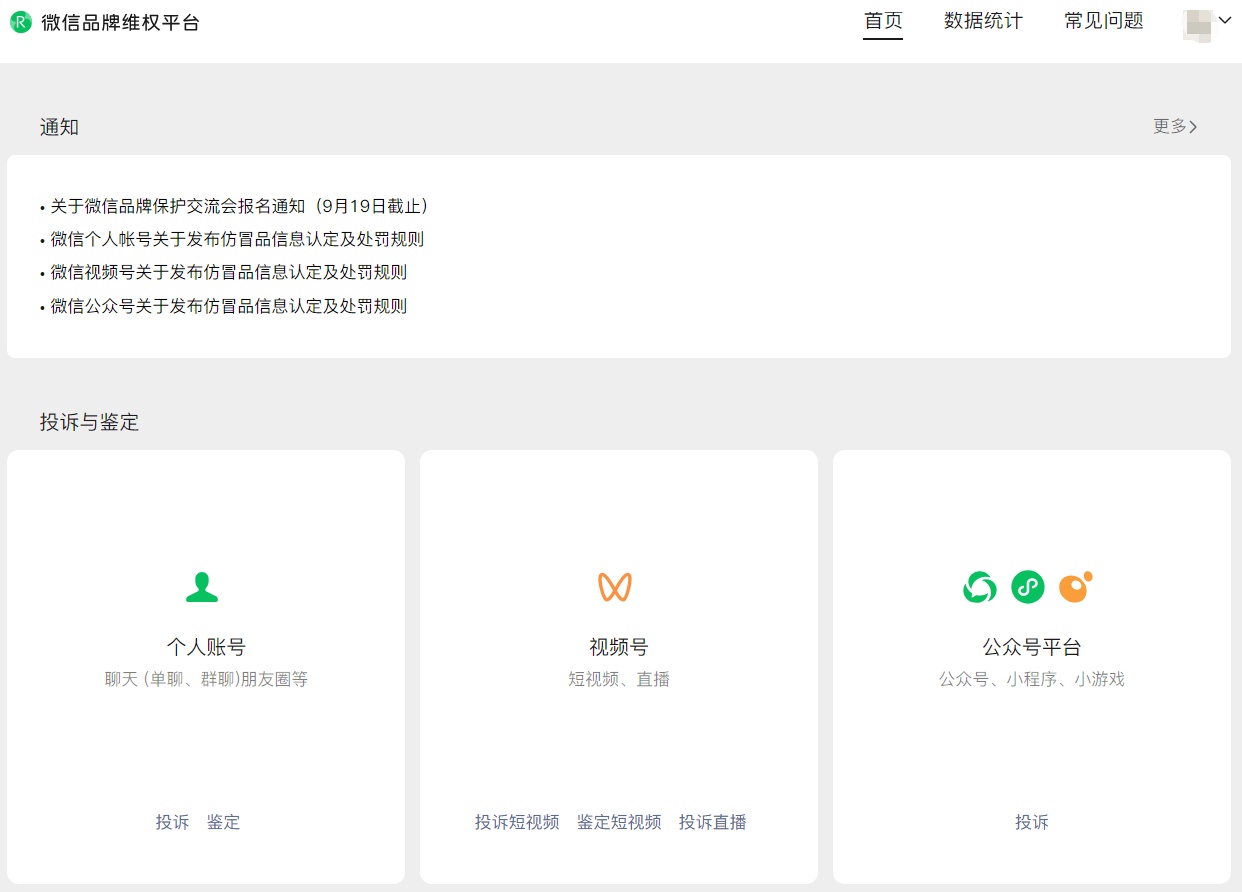The width and height of the screenshot is (1242, 892).
Task: Click the 个人账号 card title
Action: 206,647
